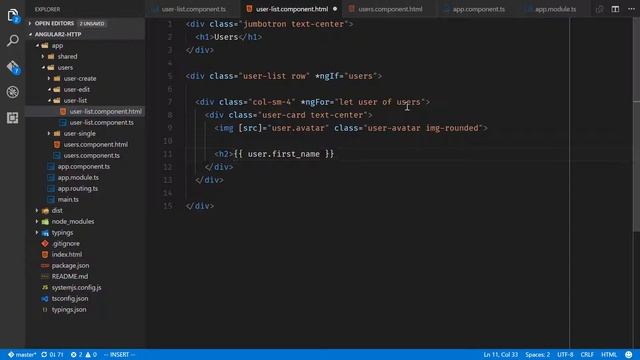The image size is (640, 360).
Task: Open the editor more actions menu
Action: (x=631, y=9)
